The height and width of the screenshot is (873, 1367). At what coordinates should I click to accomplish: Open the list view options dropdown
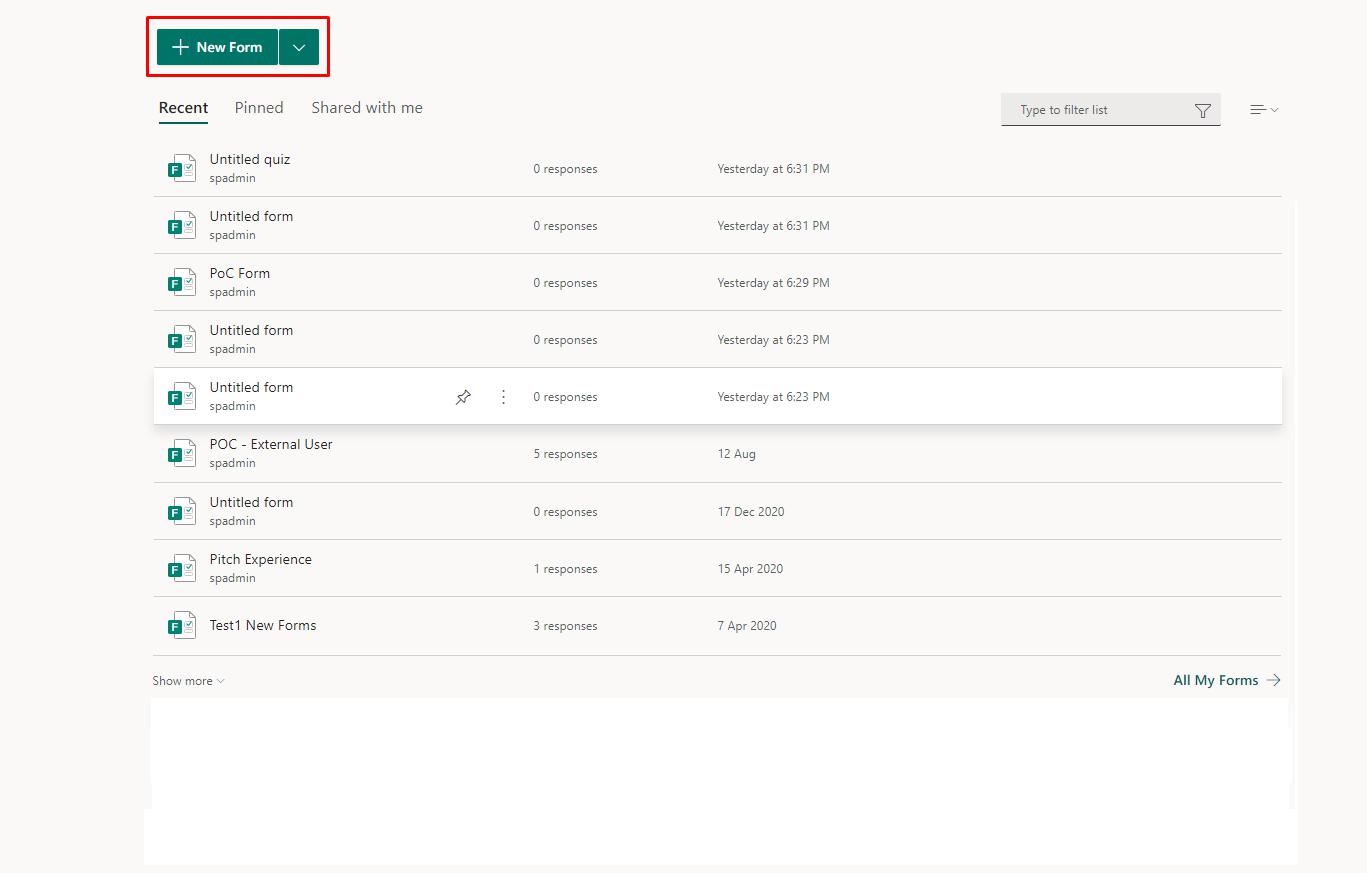1264,110
